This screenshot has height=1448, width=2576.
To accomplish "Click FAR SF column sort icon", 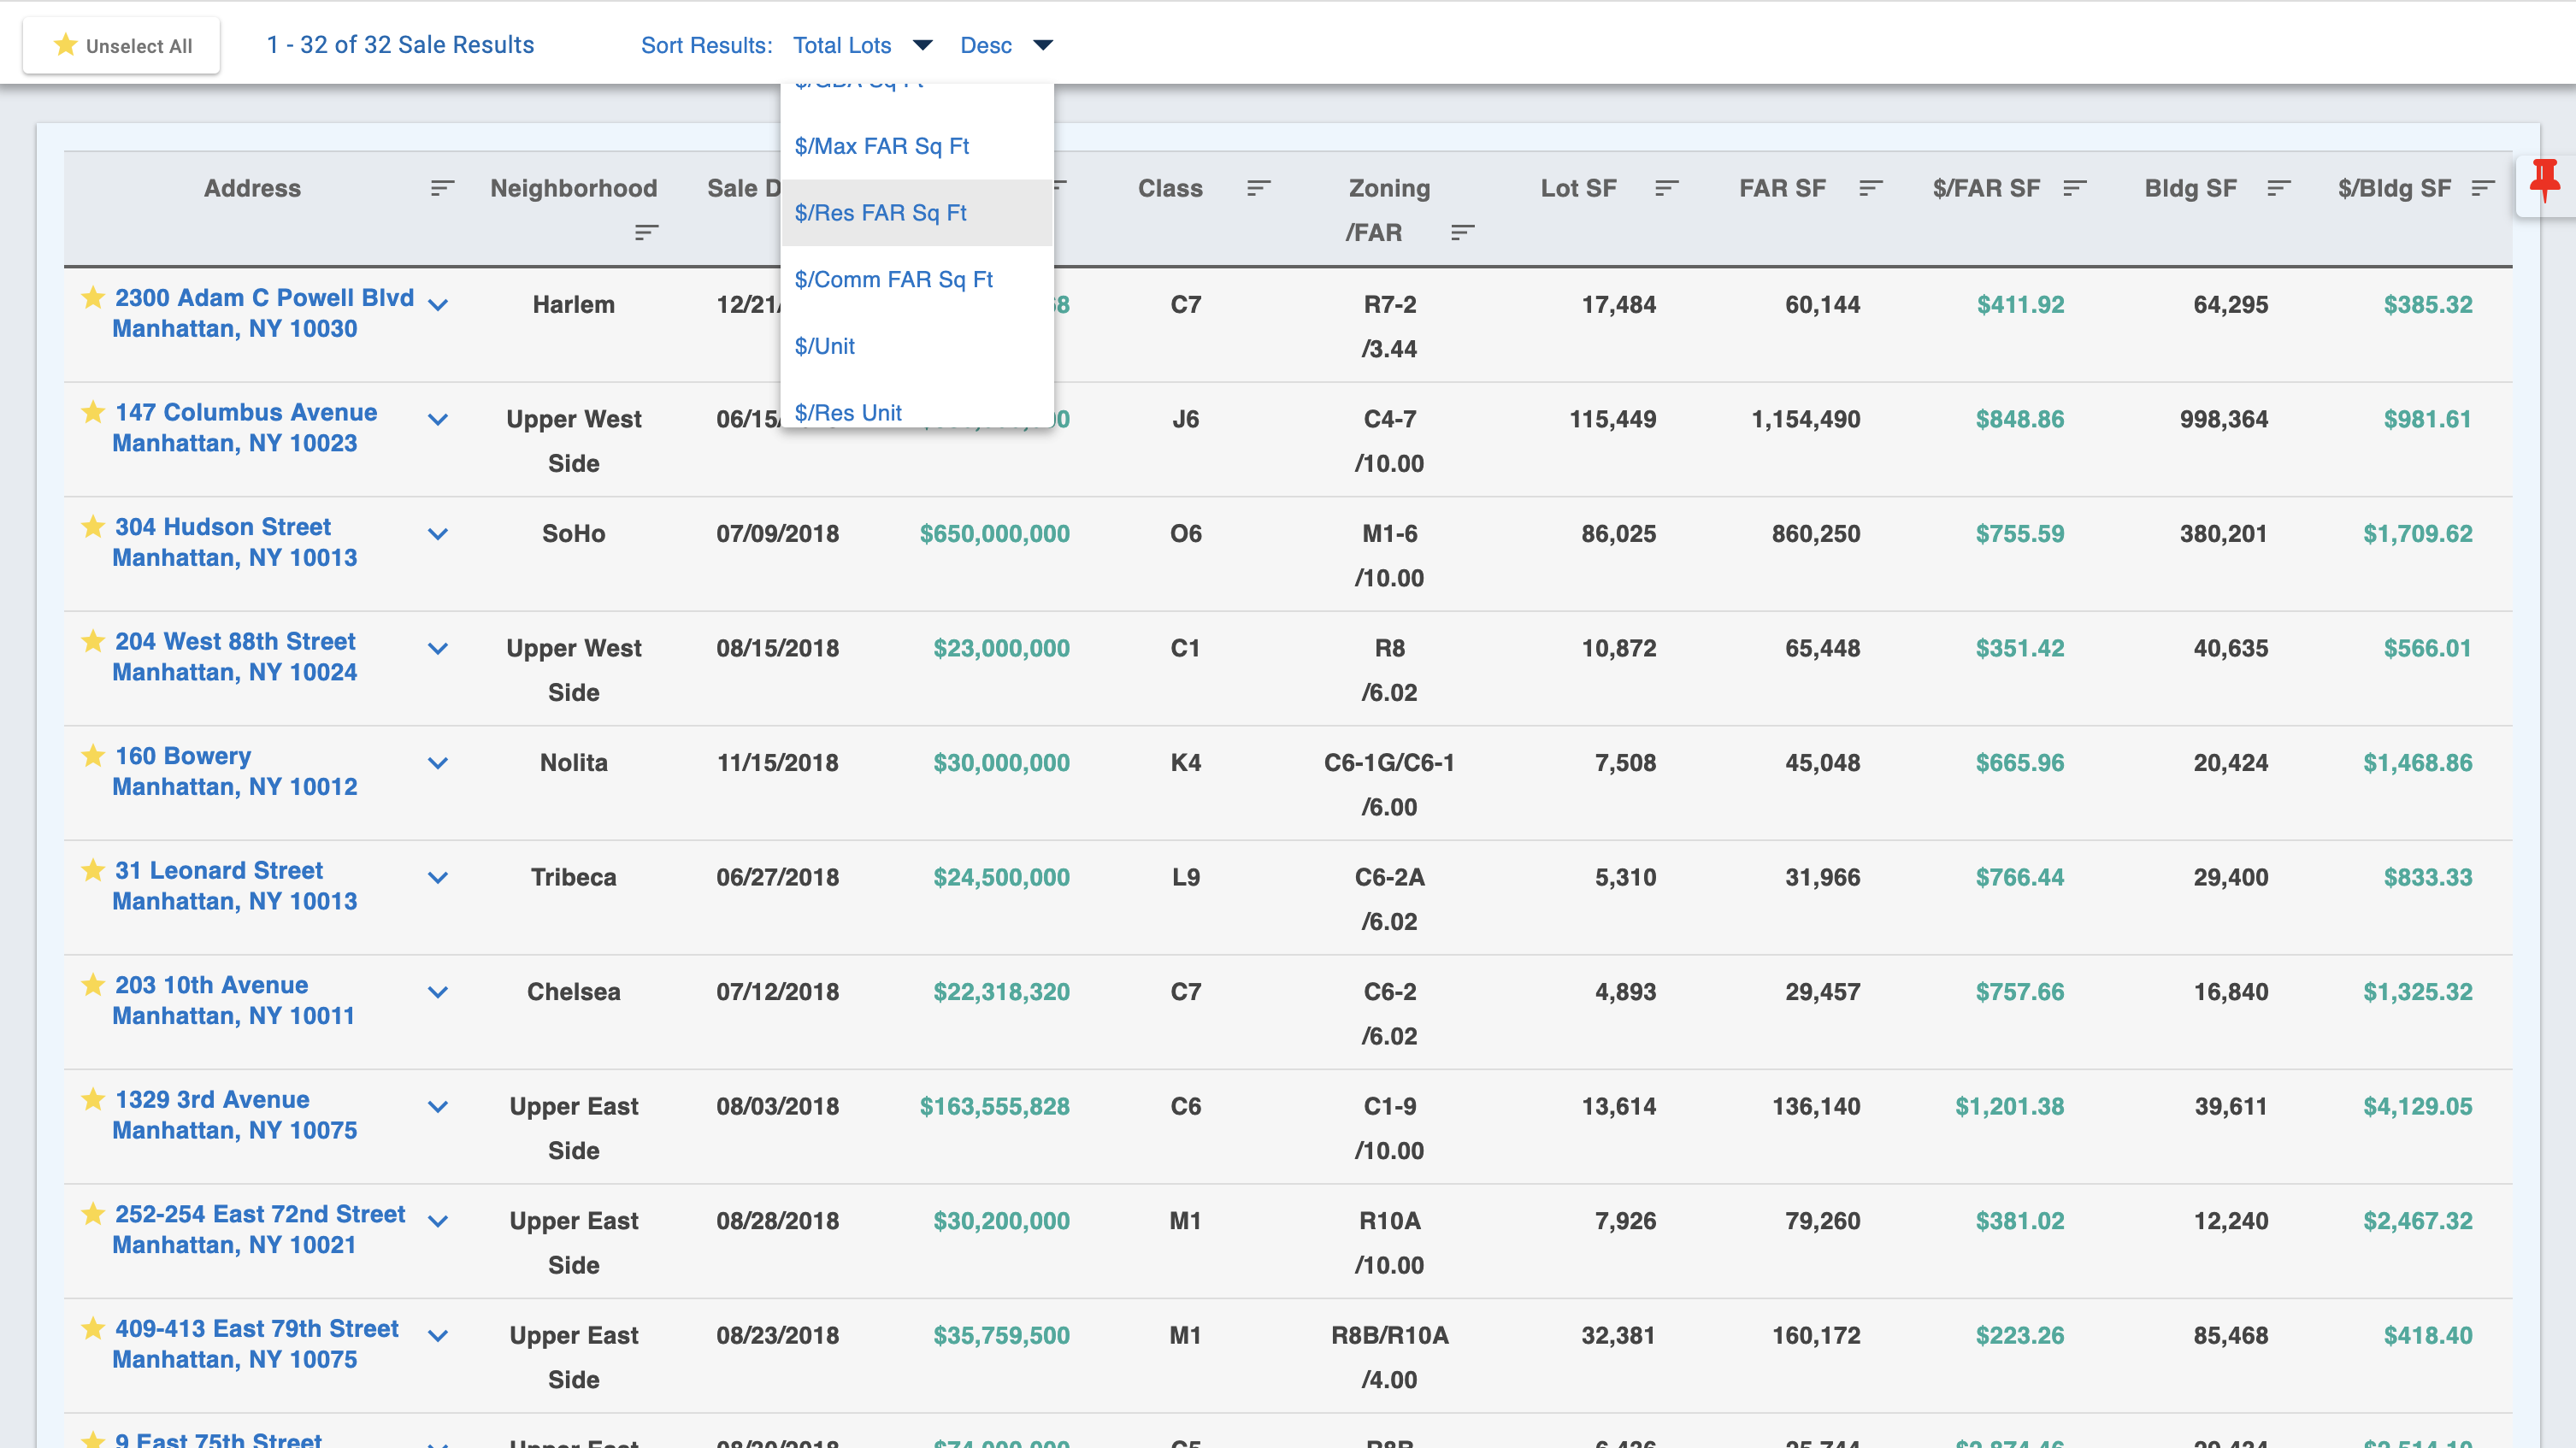I will click(x=1870, y=188).
